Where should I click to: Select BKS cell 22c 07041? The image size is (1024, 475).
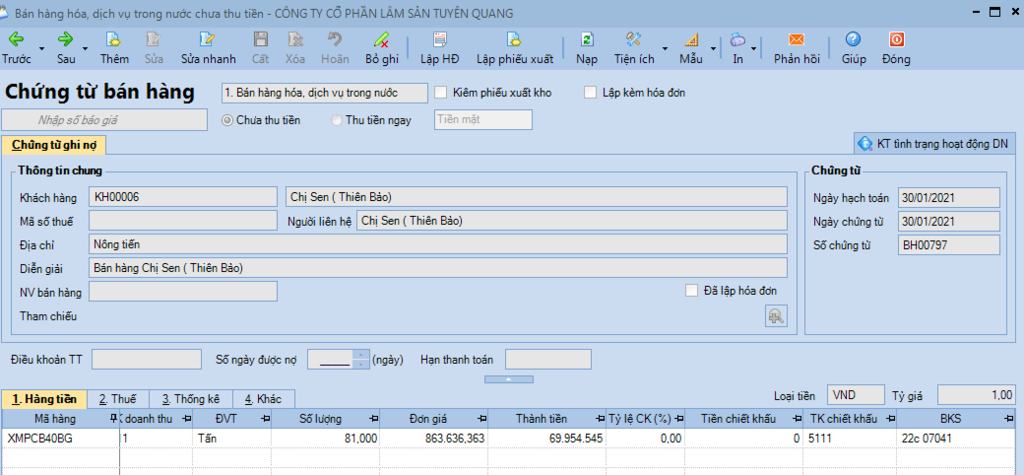pyautogui.click(x=956, y=438)
